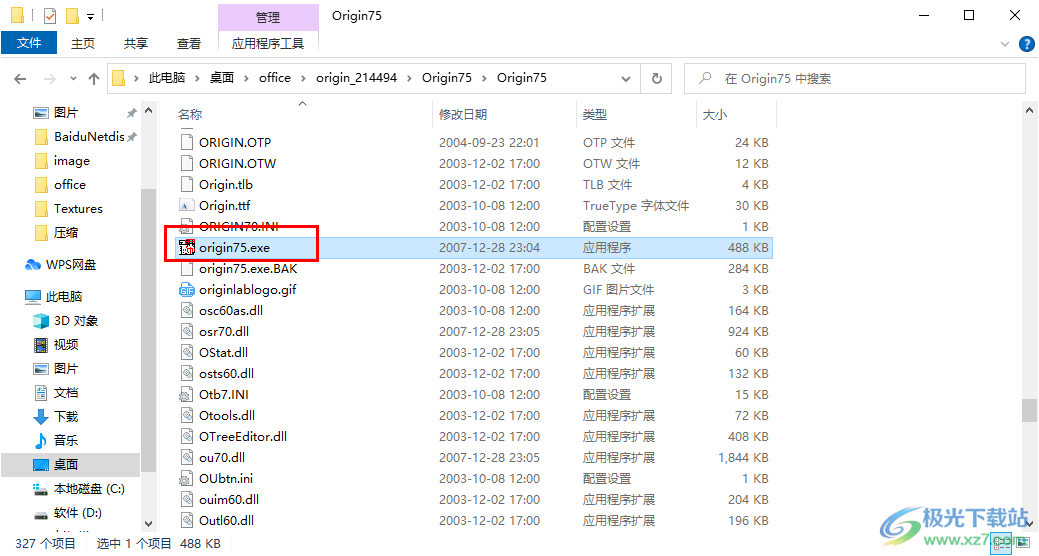This screenshot has width=1039, height=556.
Task: Select the Otb7.INI settings file icon
Action: coord(187,395)
